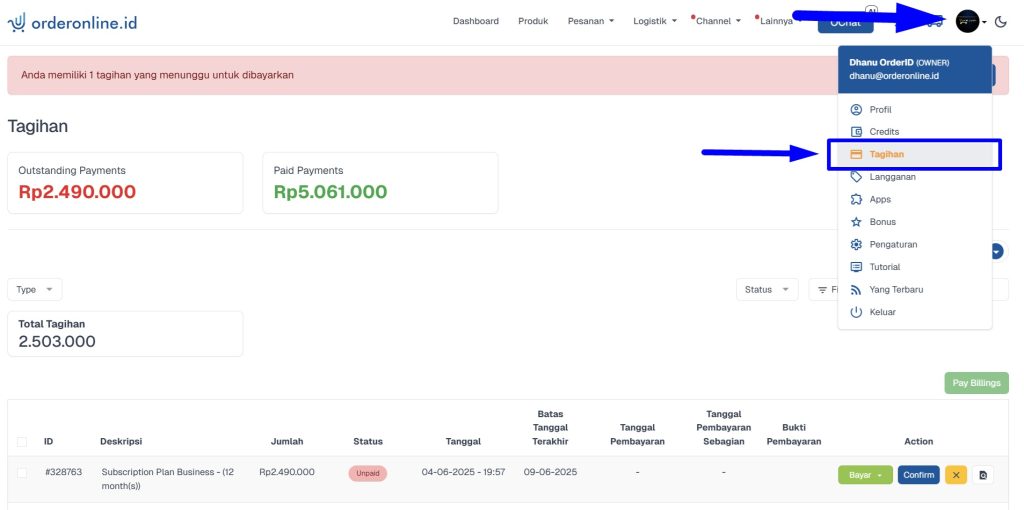Click the orderonline.id logo

click(72, 23)
